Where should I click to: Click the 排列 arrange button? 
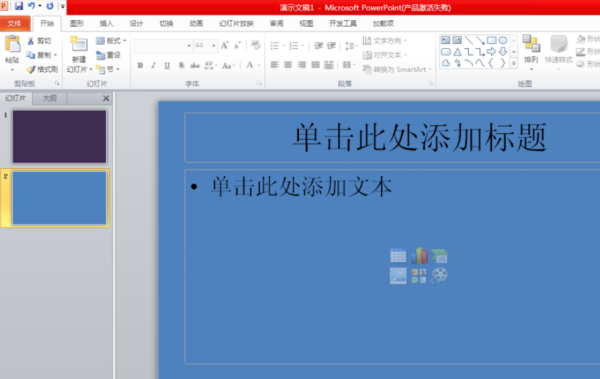531,52
